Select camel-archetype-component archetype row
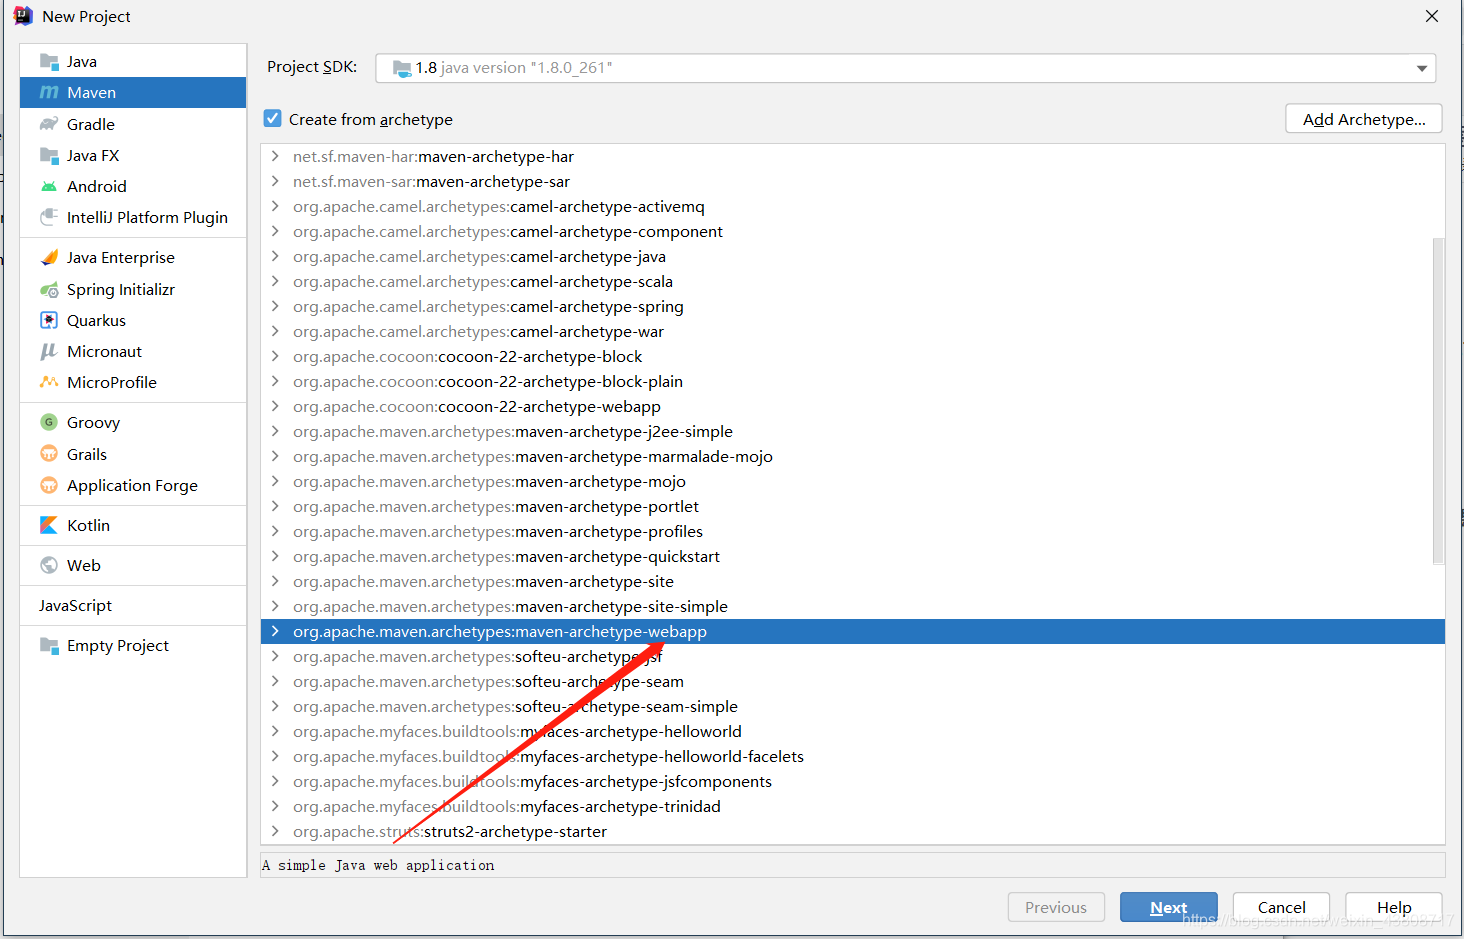Image resolution: width=1464 pixels, height=939 pixels. click(853, 231)
